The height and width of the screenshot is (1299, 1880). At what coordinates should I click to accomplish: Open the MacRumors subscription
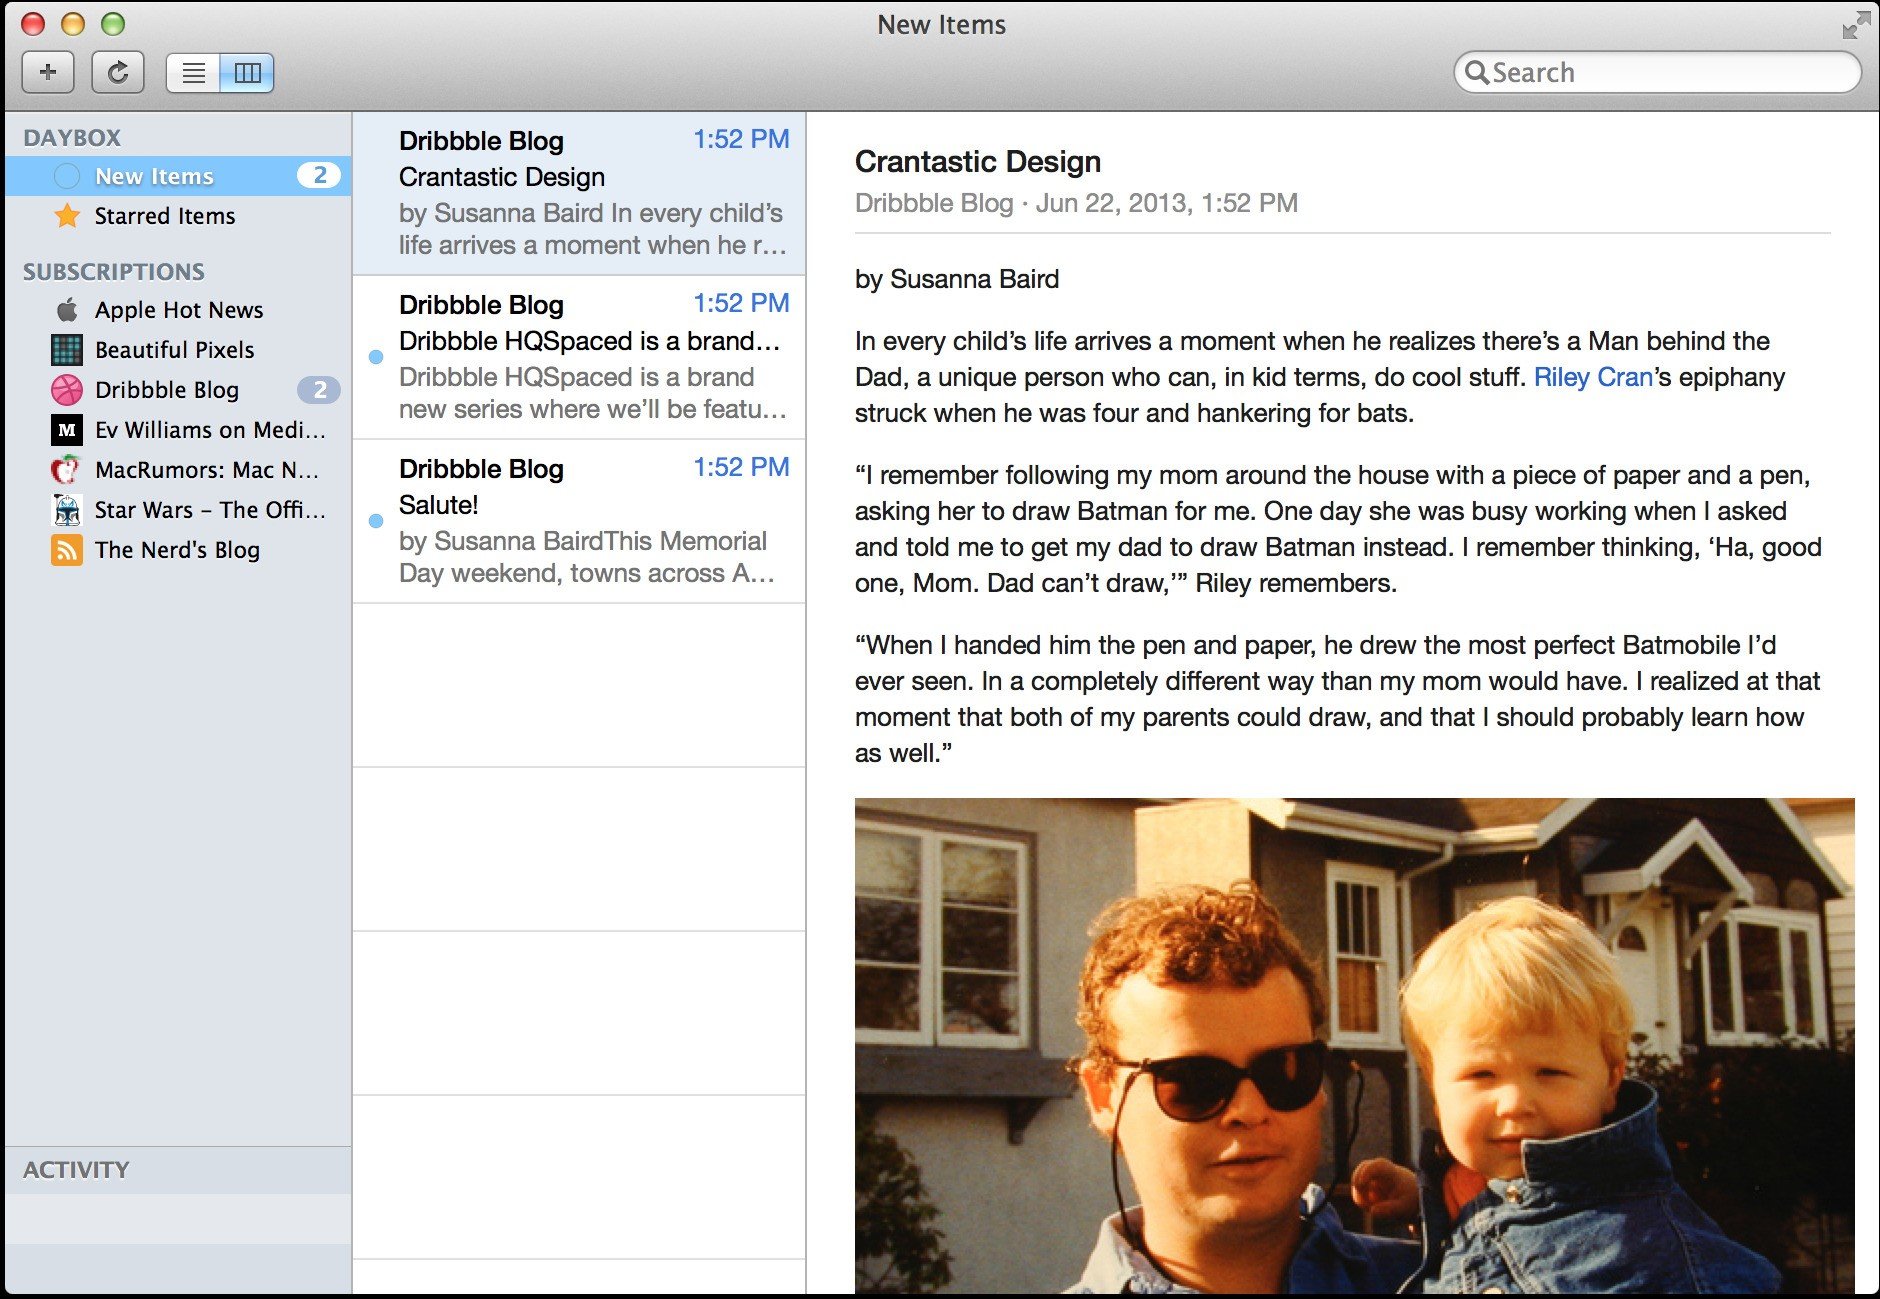click(178, 470)
